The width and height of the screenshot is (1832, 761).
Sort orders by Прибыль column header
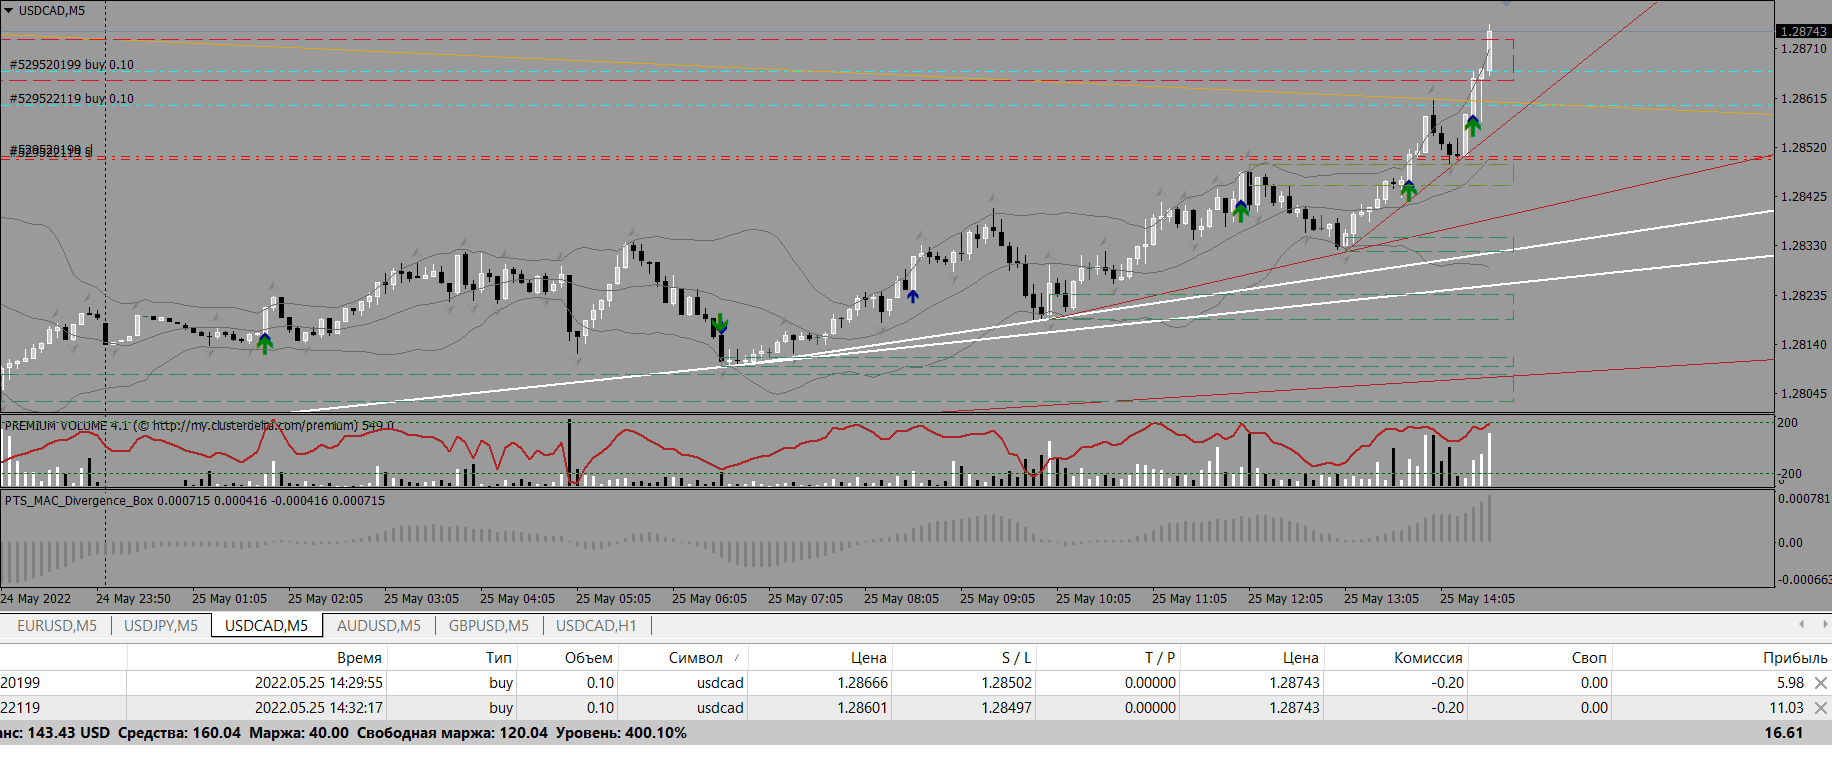tap(1794, 657)
